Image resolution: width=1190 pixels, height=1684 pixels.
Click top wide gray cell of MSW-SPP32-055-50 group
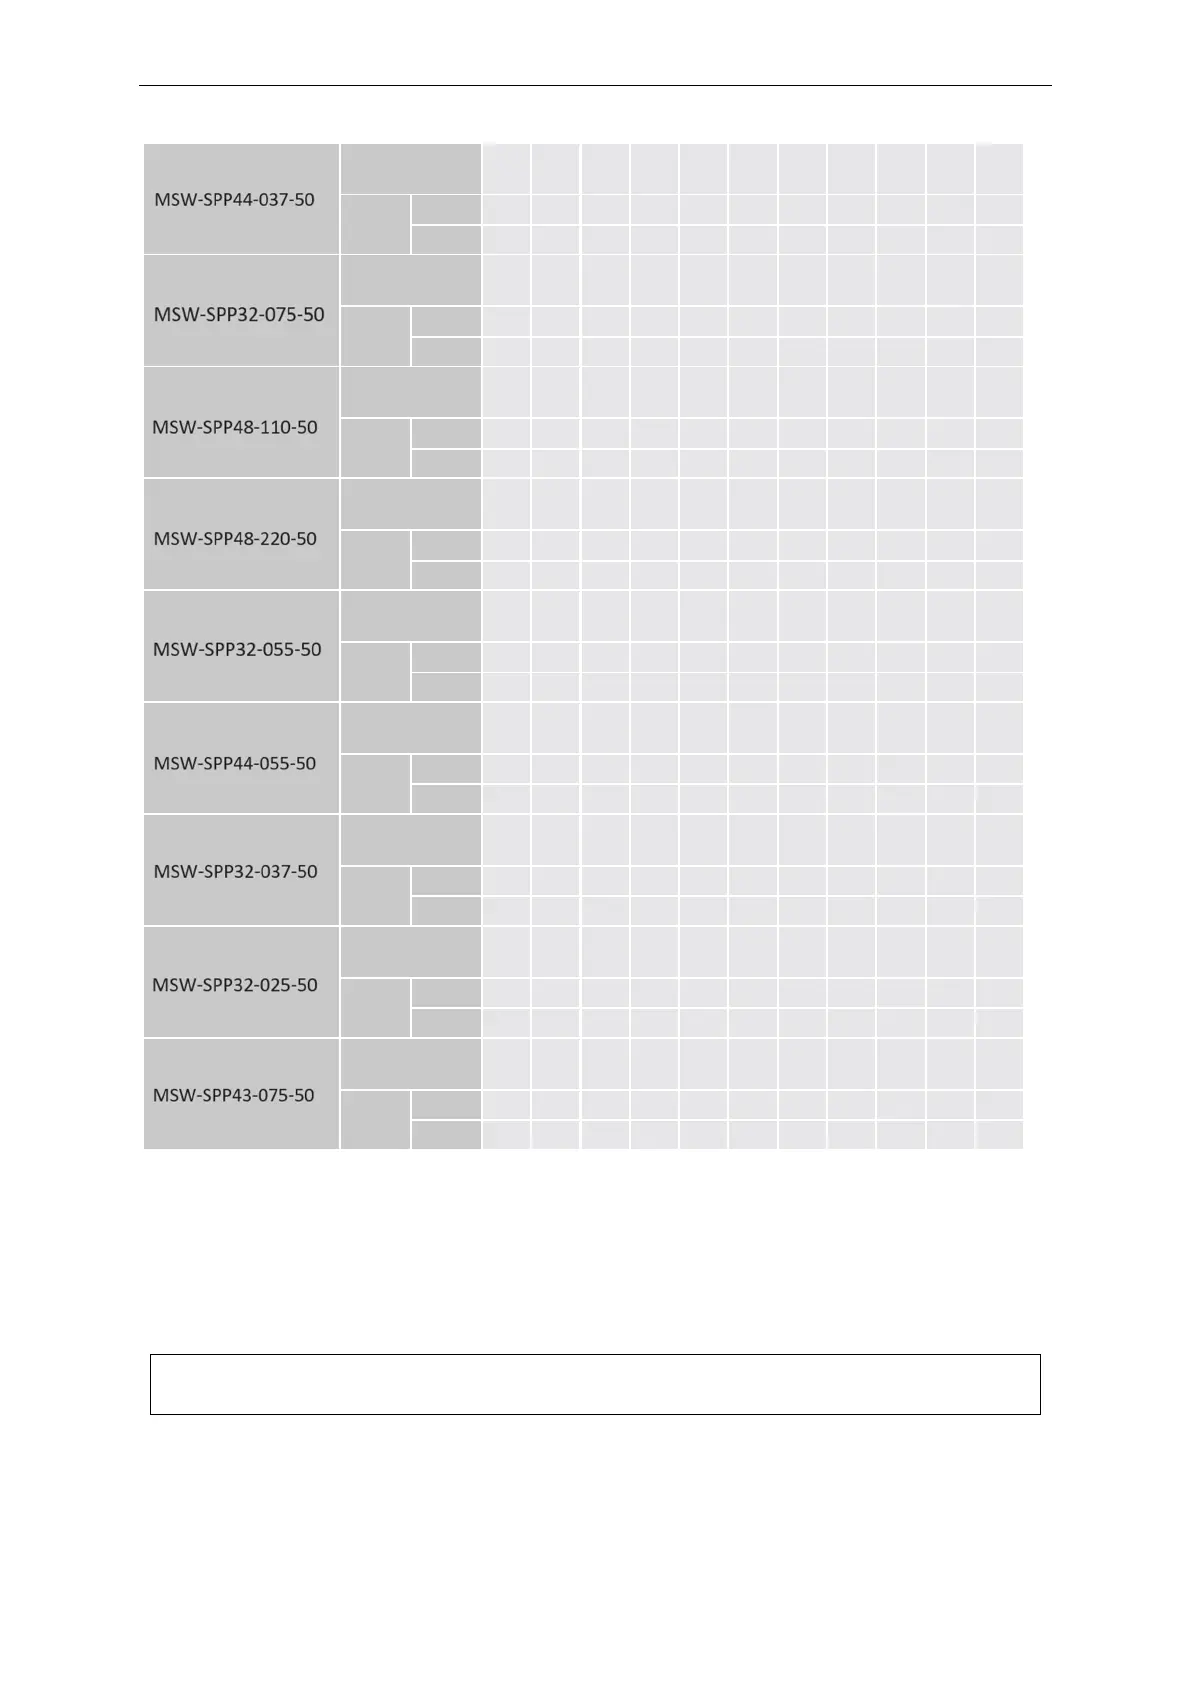[410, 615]
